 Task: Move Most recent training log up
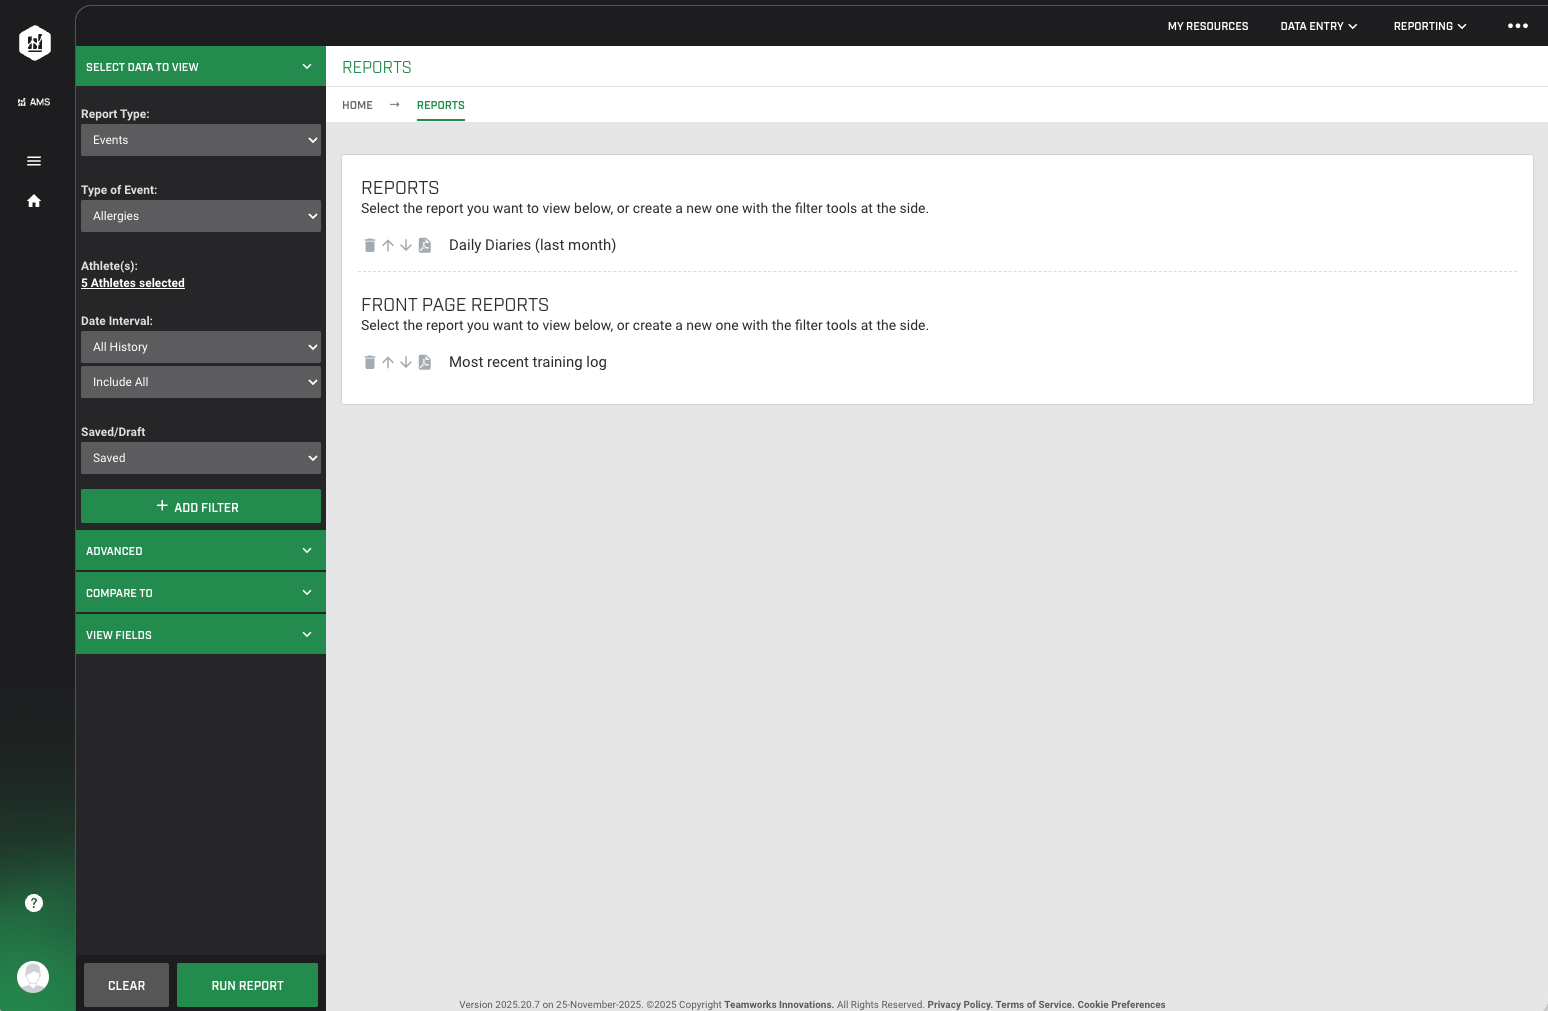point(388,362)
